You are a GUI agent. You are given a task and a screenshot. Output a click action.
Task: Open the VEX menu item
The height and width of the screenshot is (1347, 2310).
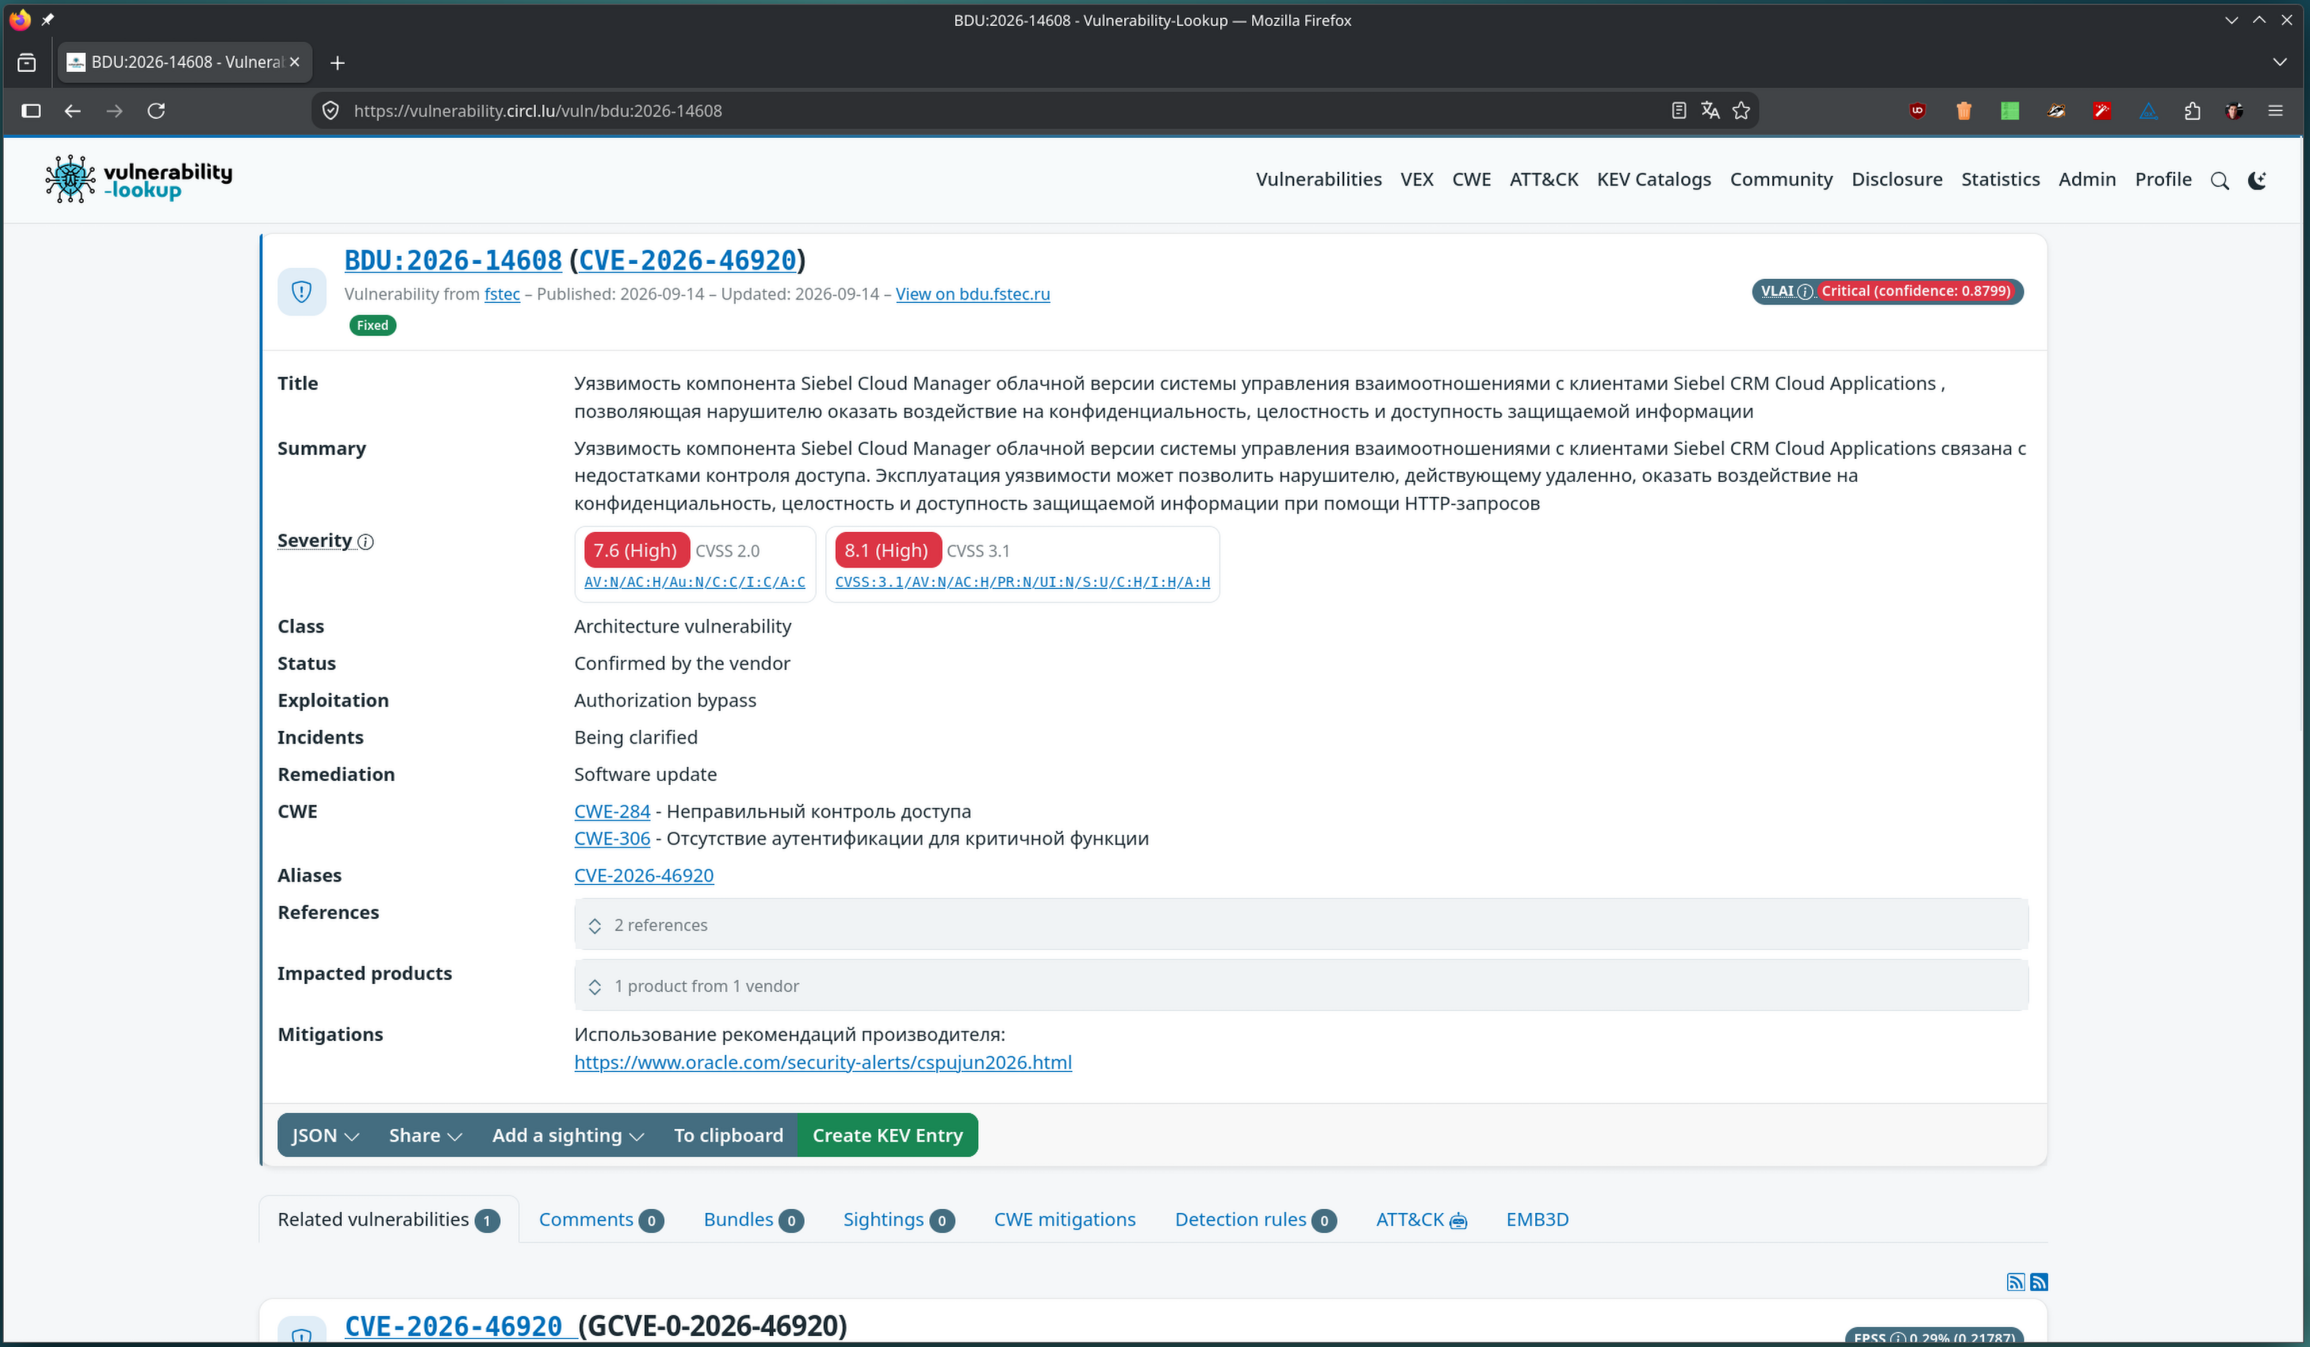click(1416, 180)
